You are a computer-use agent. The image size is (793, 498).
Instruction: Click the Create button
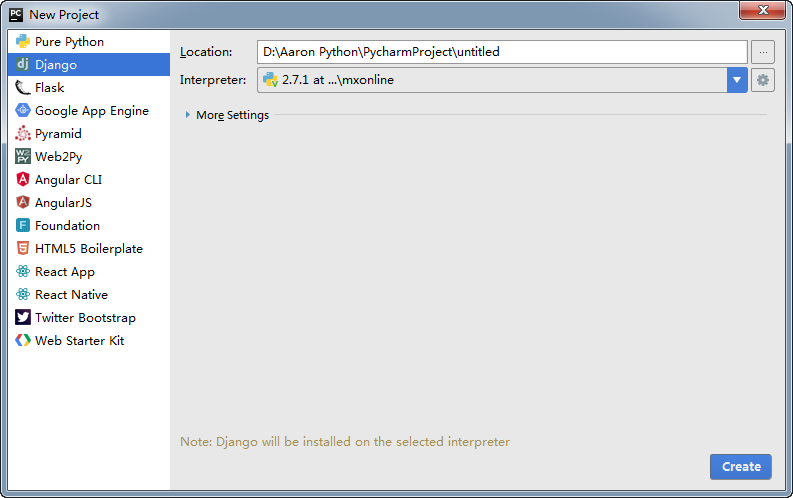[x=740, y=467]
